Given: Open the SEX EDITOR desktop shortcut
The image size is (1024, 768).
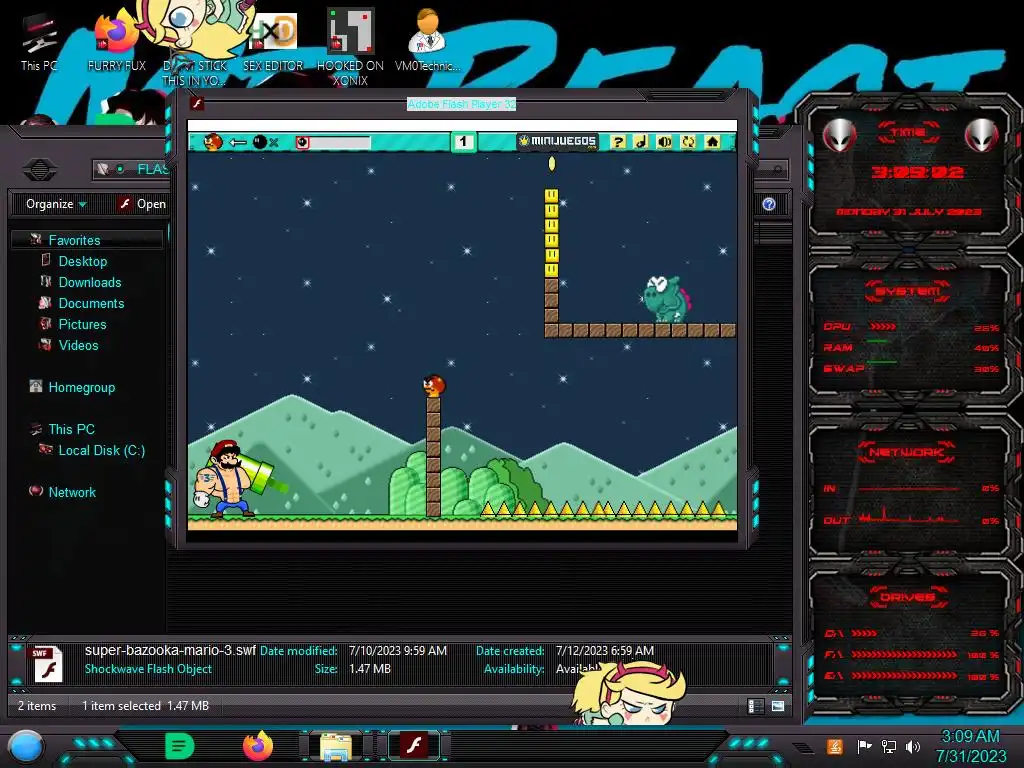Looking at the screenshot, I should pyautogui.click(x=273, y=42).
